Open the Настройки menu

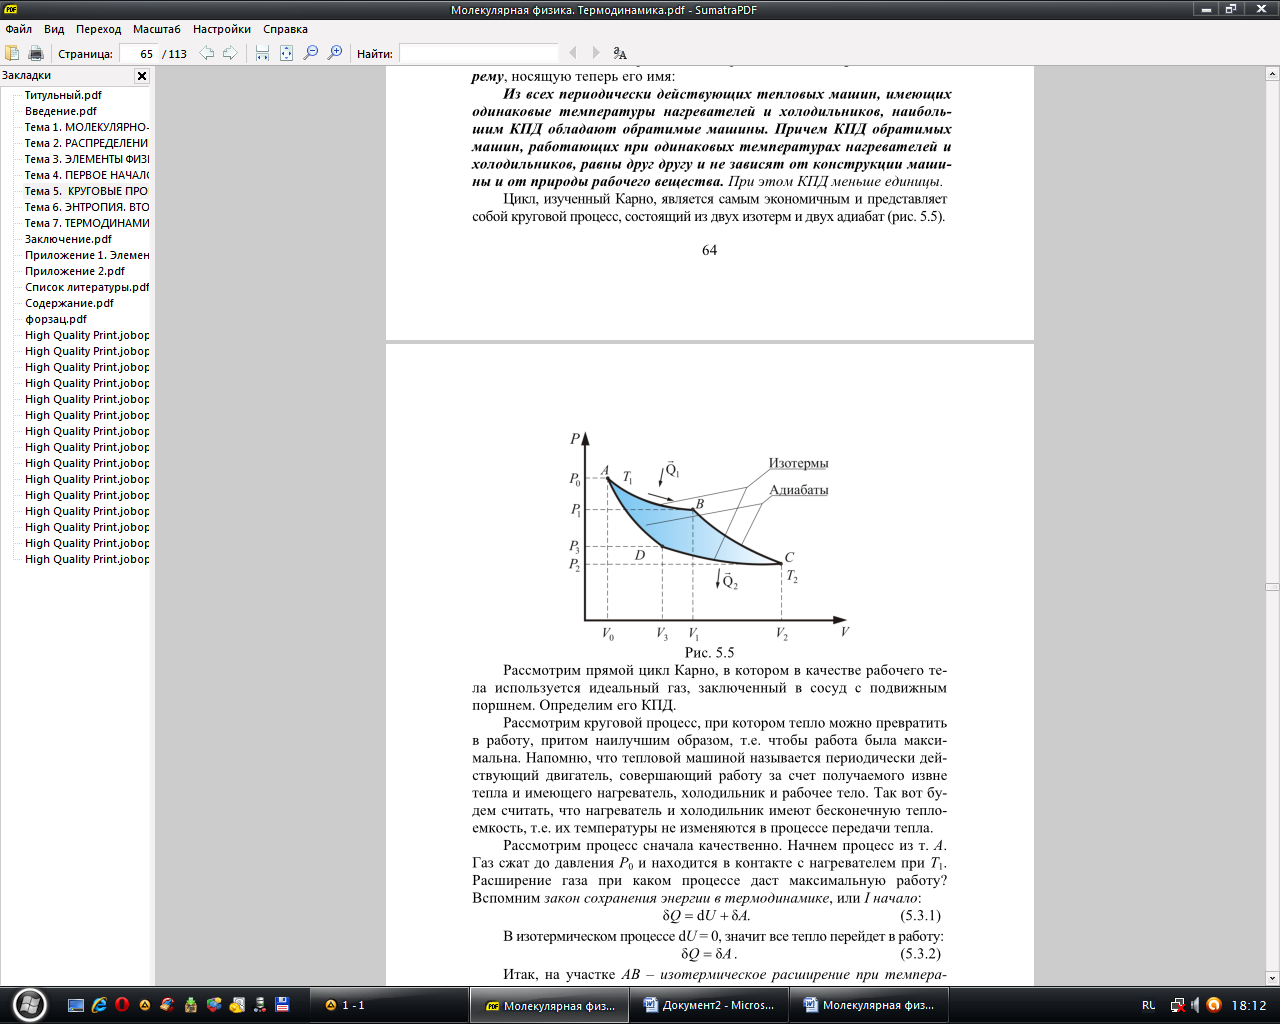click(222, 29)
